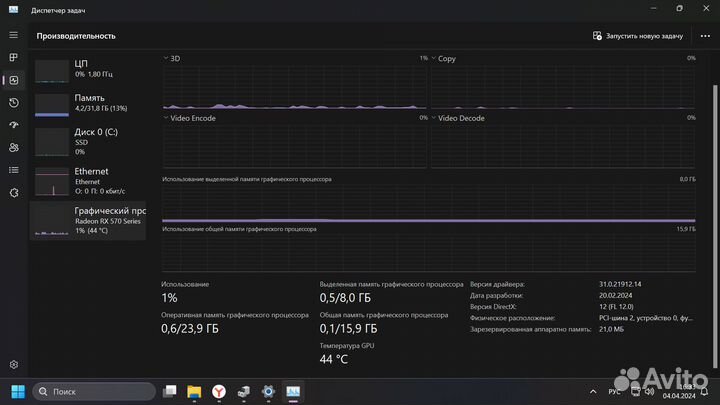This screenshot has width=720, height=405.
Task: Expand the 3D graph engine dropdown
Action: (166, 59)
